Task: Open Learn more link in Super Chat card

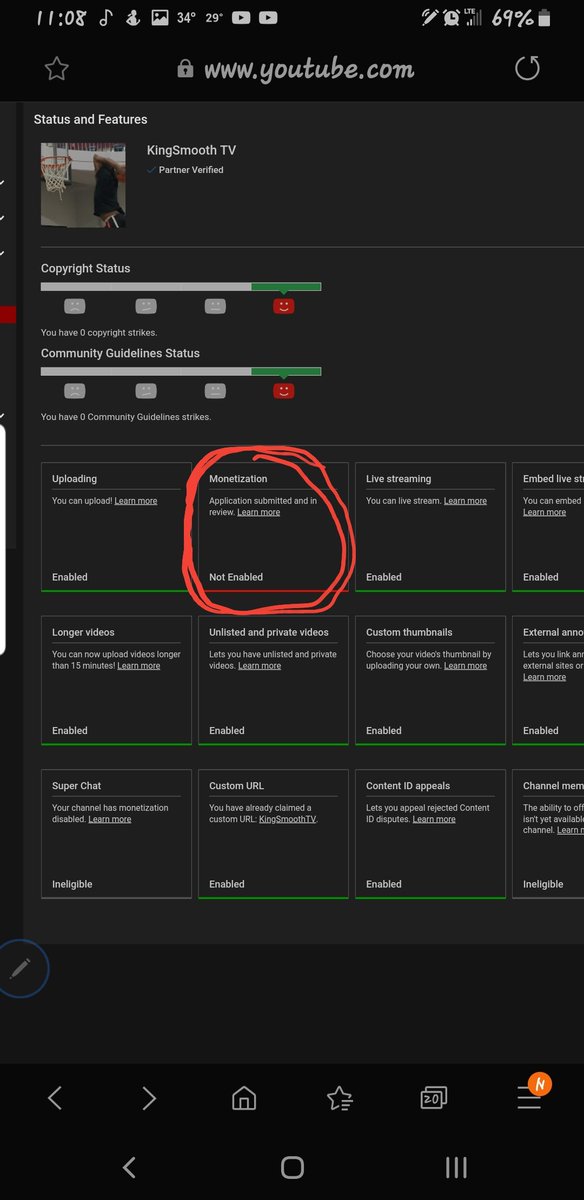Action: pos(109,819)
